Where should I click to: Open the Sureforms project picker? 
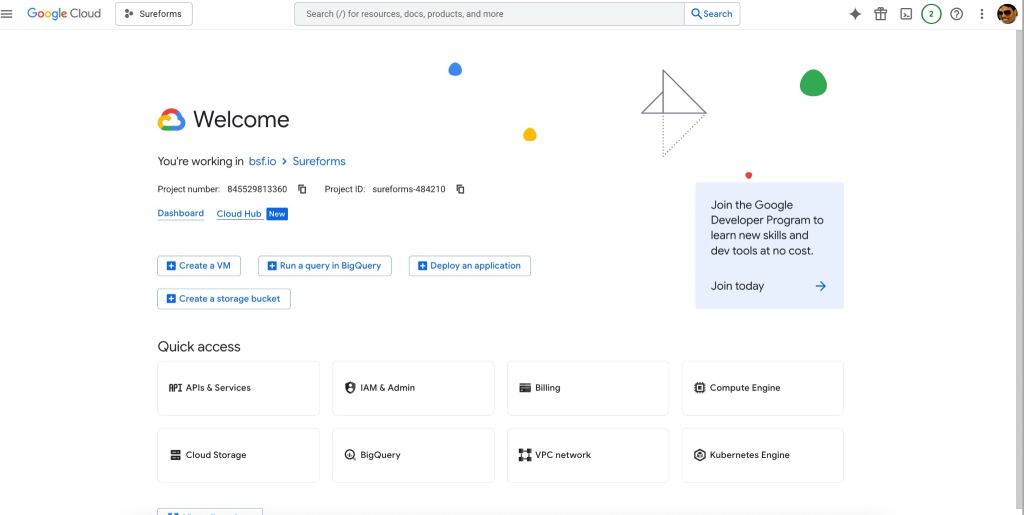click(153, 14)
